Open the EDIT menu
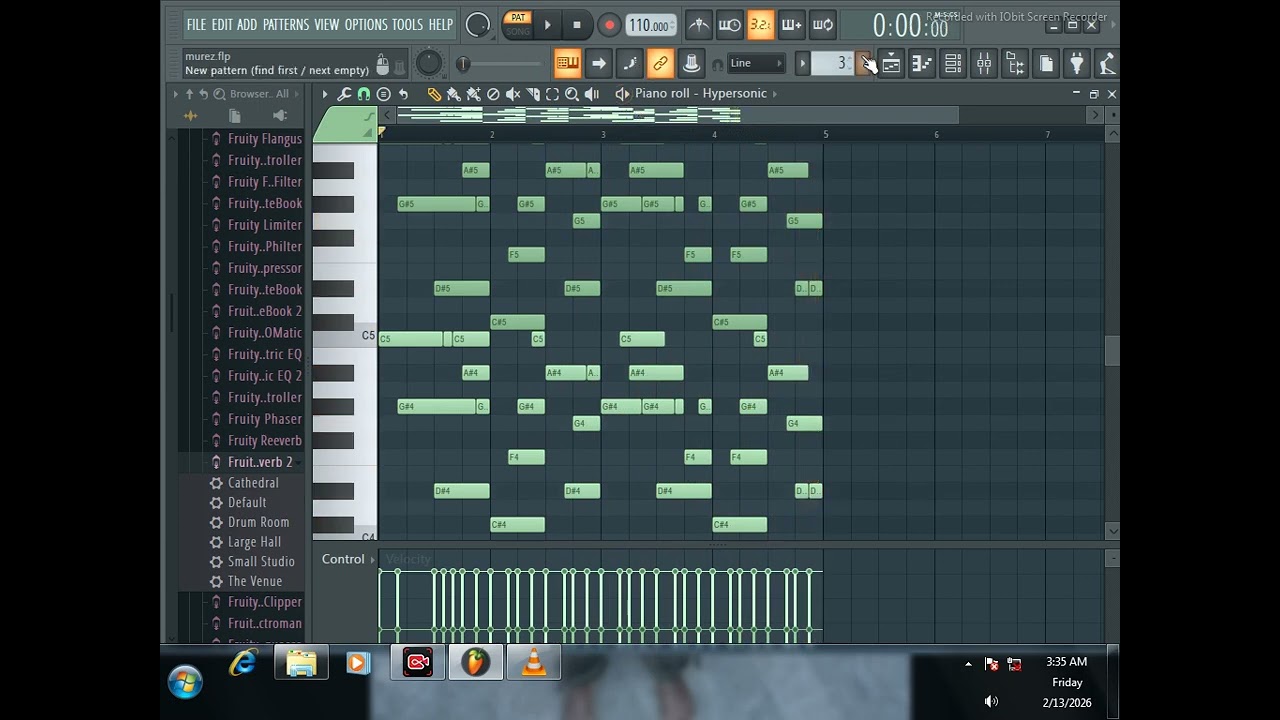The image size is (1280, 720). point(222,24)
